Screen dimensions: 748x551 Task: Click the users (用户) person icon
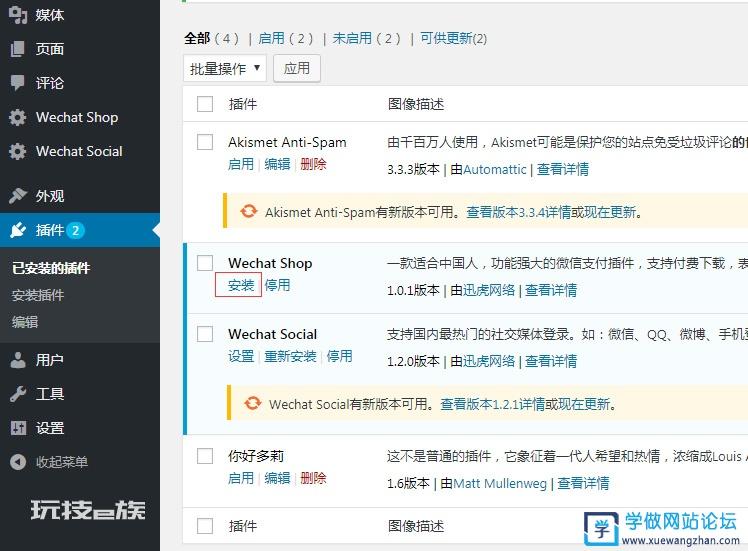coord(18,360)
